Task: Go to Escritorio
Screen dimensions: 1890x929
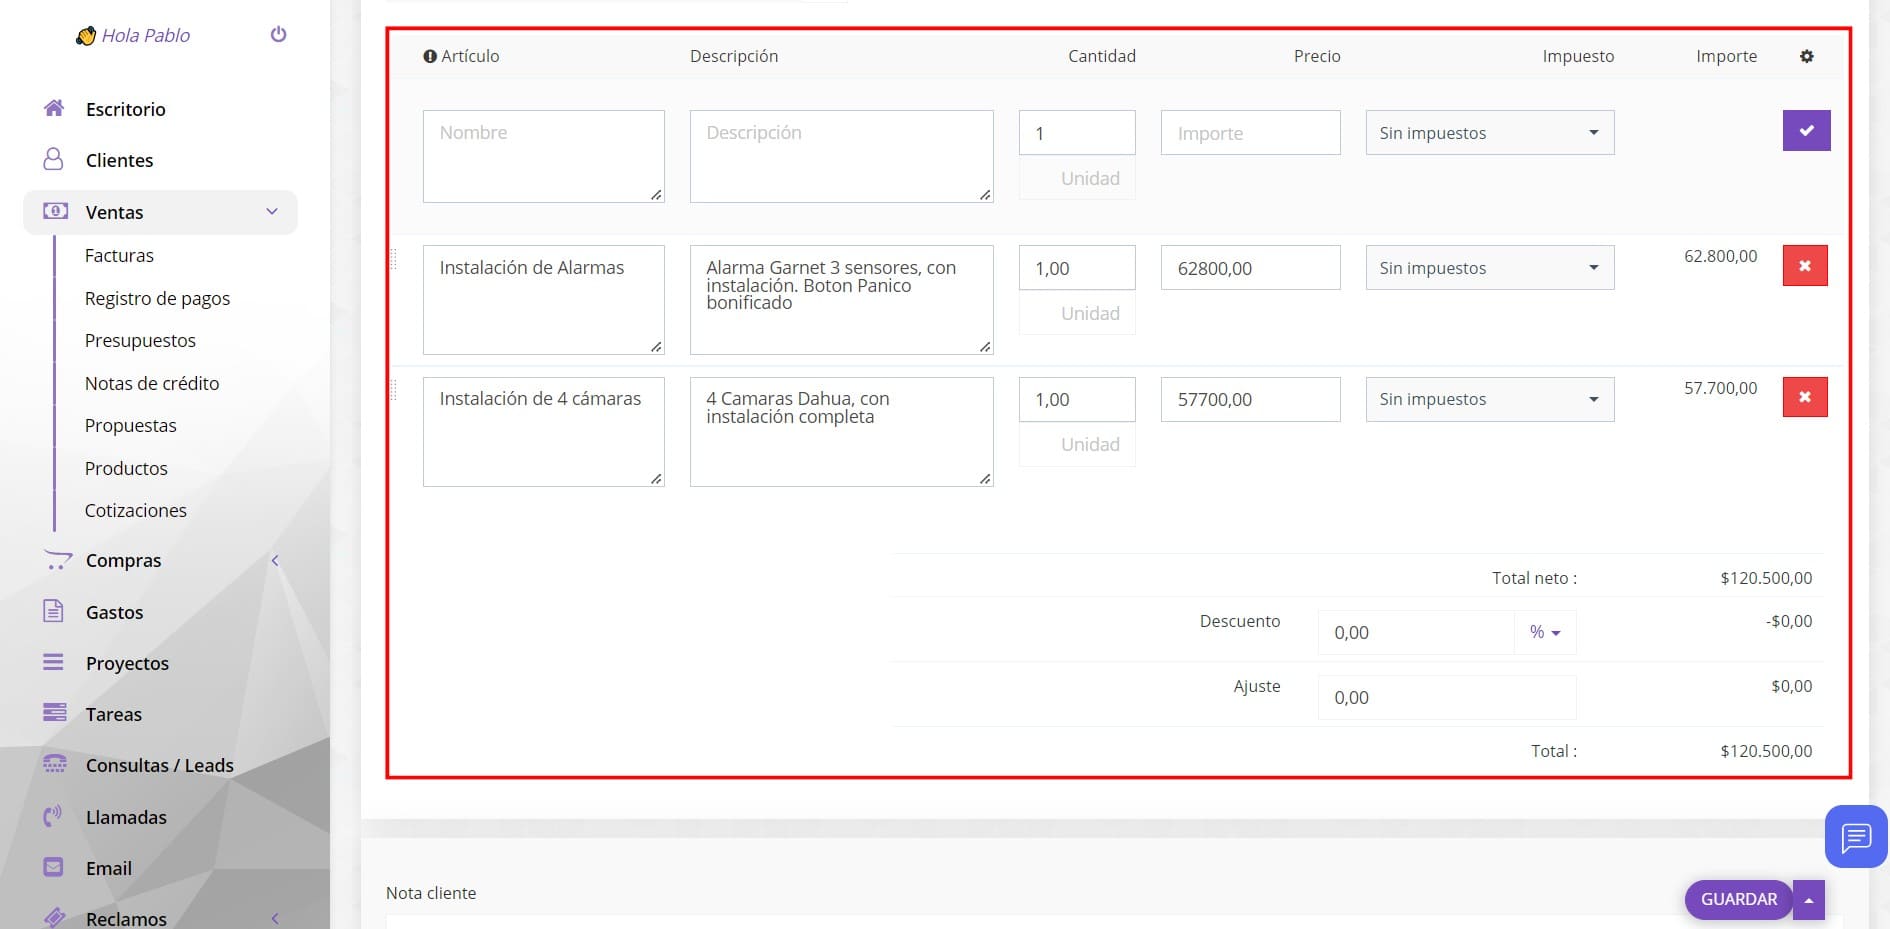Action: coord(126,109)
